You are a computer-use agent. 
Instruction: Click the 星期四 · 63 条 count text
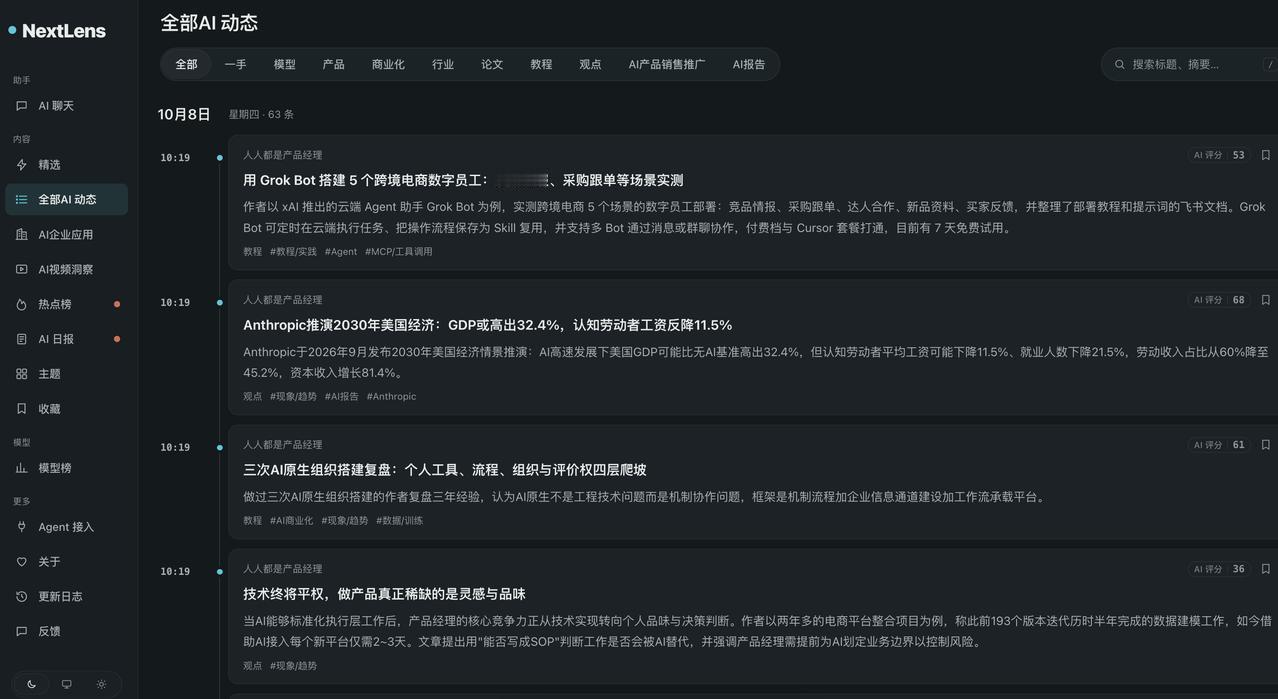click(x=261, y=115)
